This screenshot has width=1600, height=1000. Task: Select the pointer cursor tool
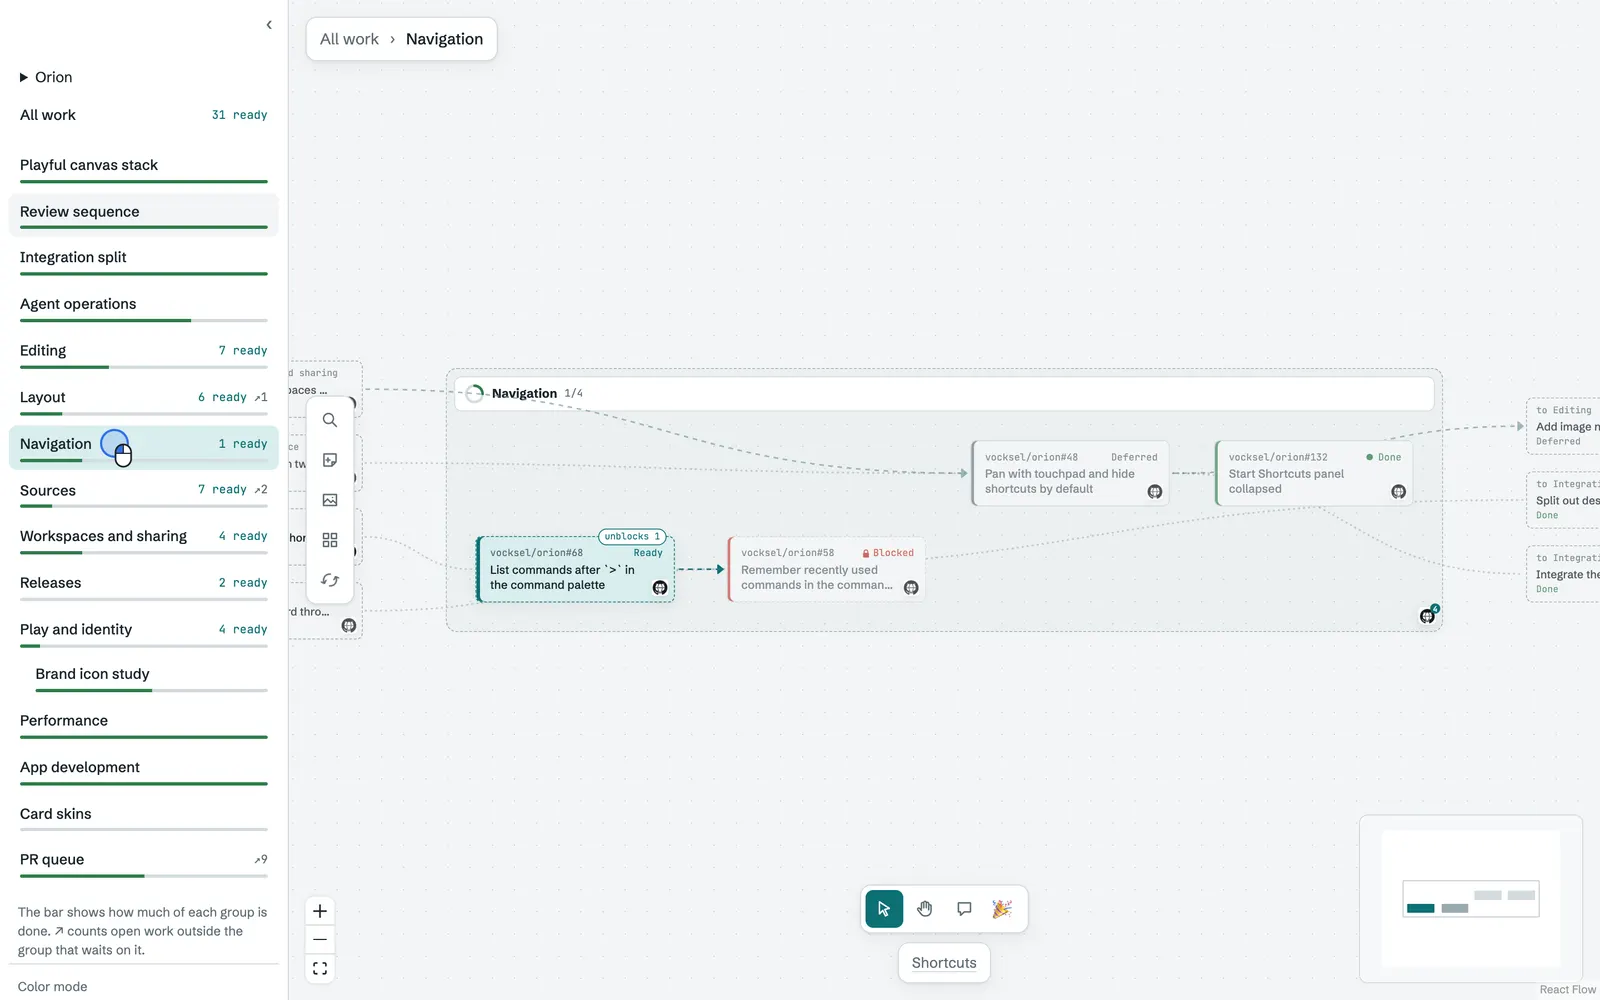coord(884,909)
